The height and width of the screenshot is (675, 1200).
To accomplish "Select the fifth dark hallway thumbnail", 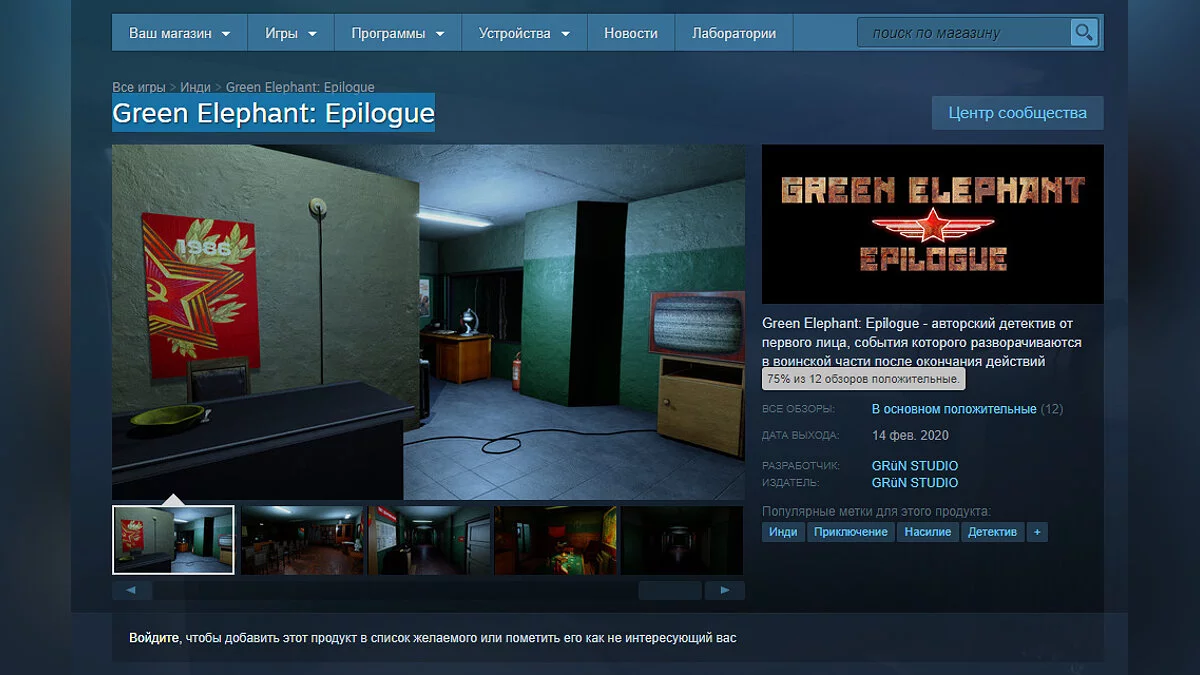I will point(683,540).
